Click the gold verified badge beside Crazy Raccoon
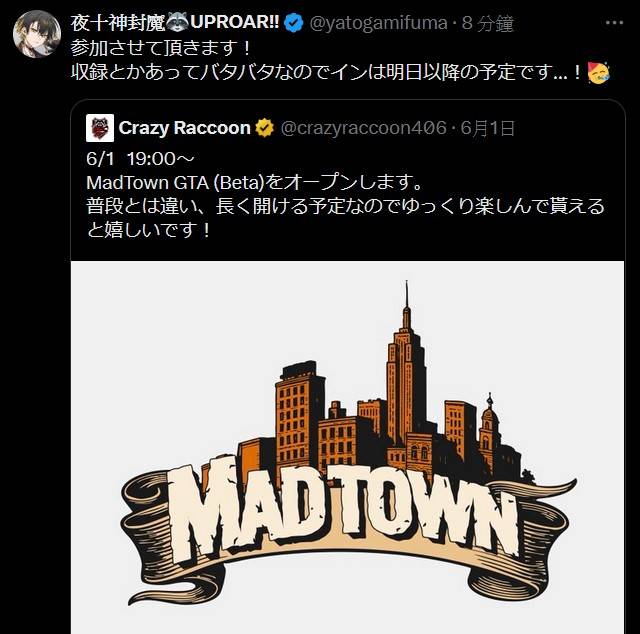This screenshot has width=640, height=634. (x=264, y=128)
